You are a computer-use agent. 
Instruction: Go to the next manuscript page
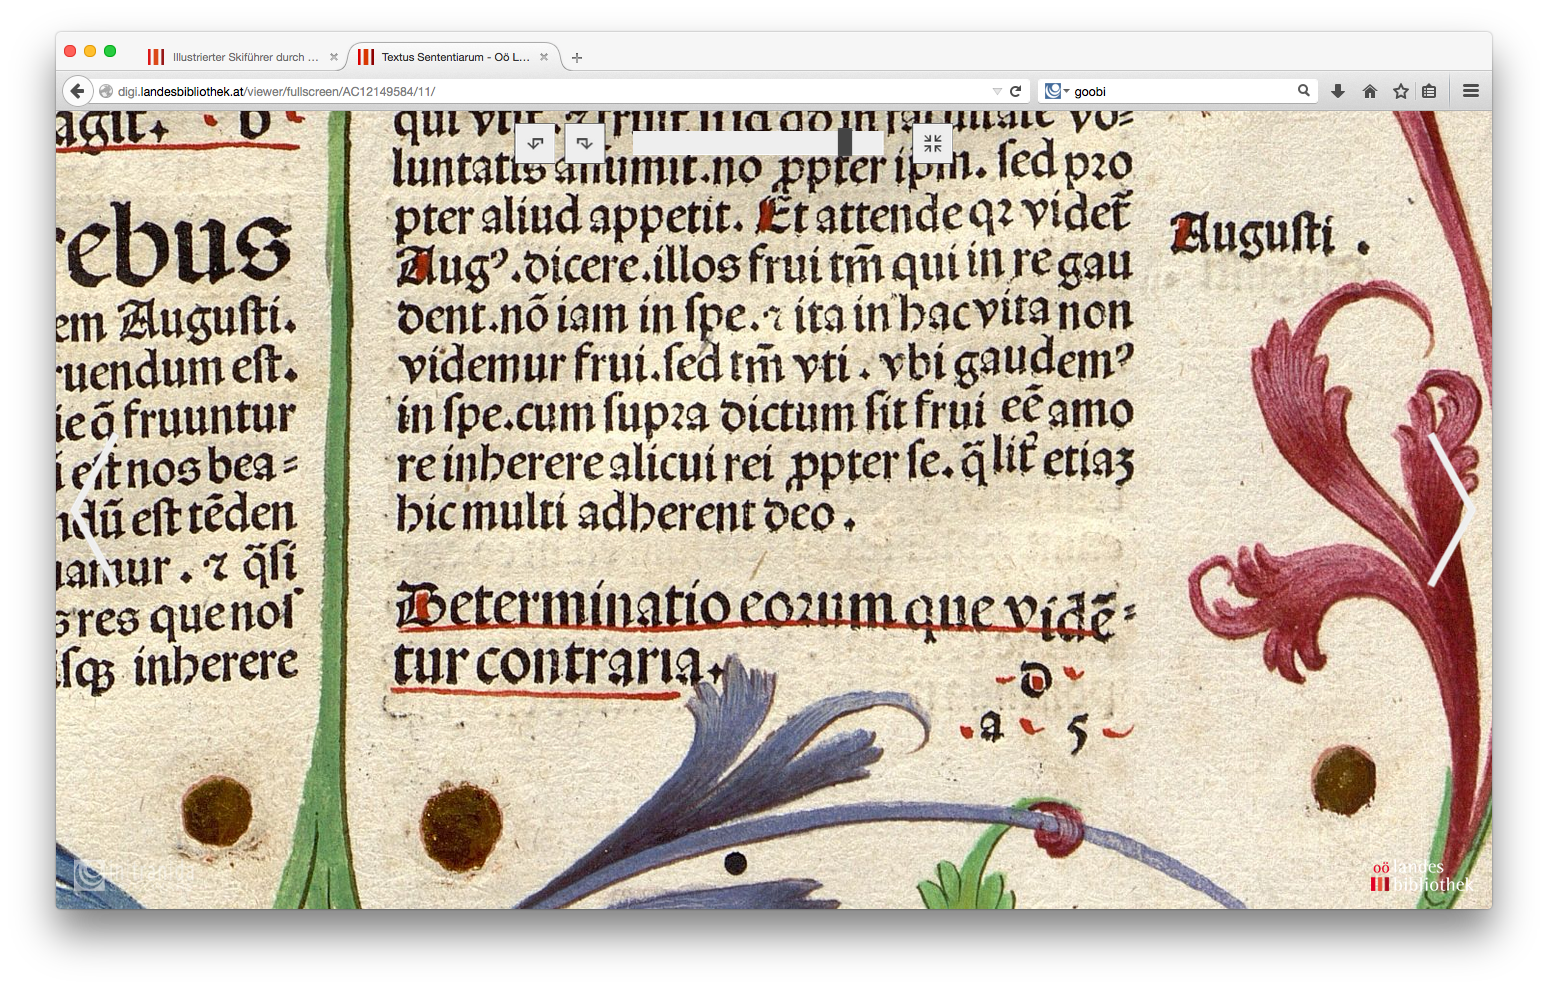(x=1451, y=509)
